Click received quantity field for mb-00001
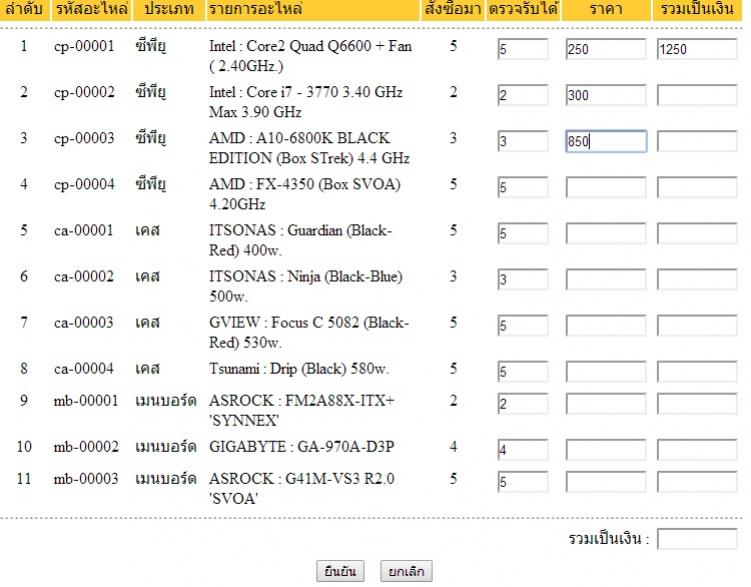The image size is (751, 587). [x=523, y=404]
